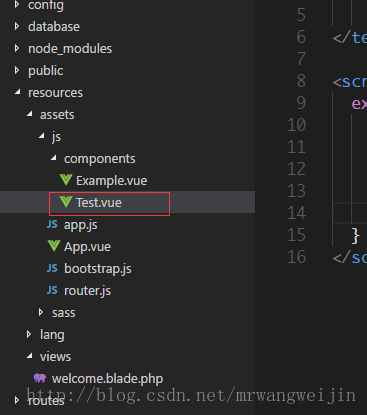
Task: Click the Vue icon beside App.vue
Action: tap(54, 246)
